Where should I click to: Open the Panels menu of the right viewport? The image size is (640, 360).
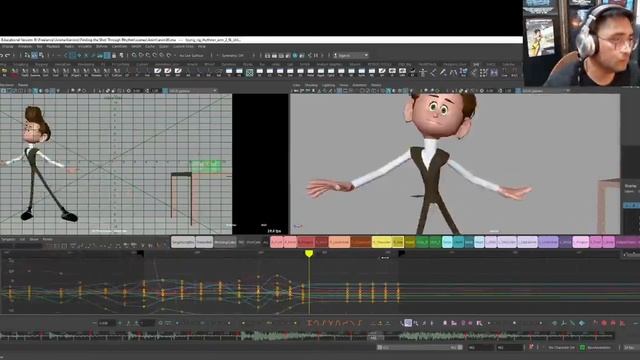point(376,85)
